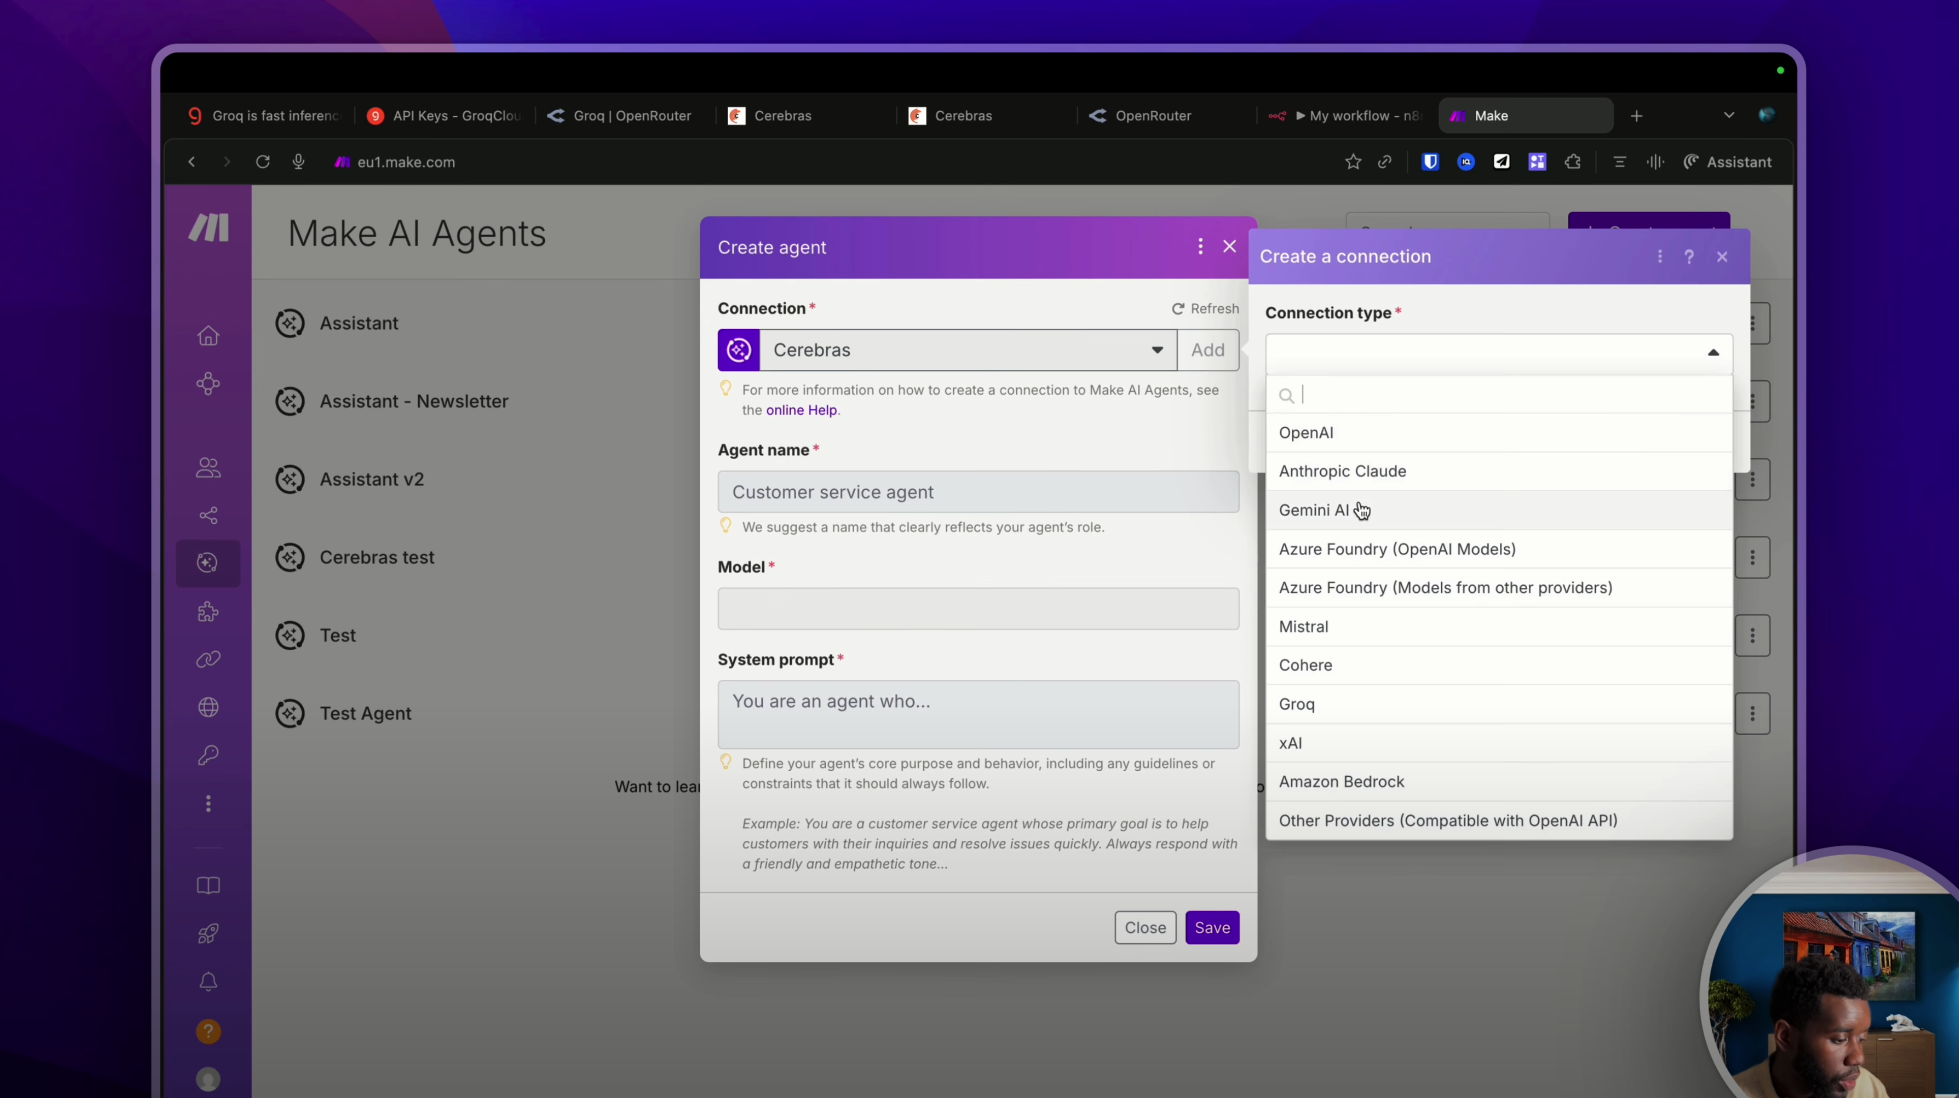Select Amazon Bedrock connection type
1959x1098 pixels.
tap(1498, 782)
